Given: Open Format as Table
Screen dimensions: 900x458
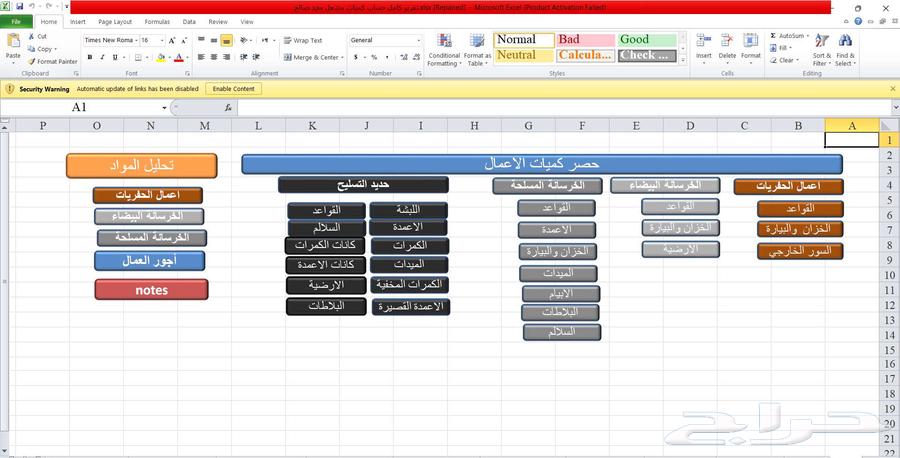Looking at the screenshot, I should click(477, 50).
